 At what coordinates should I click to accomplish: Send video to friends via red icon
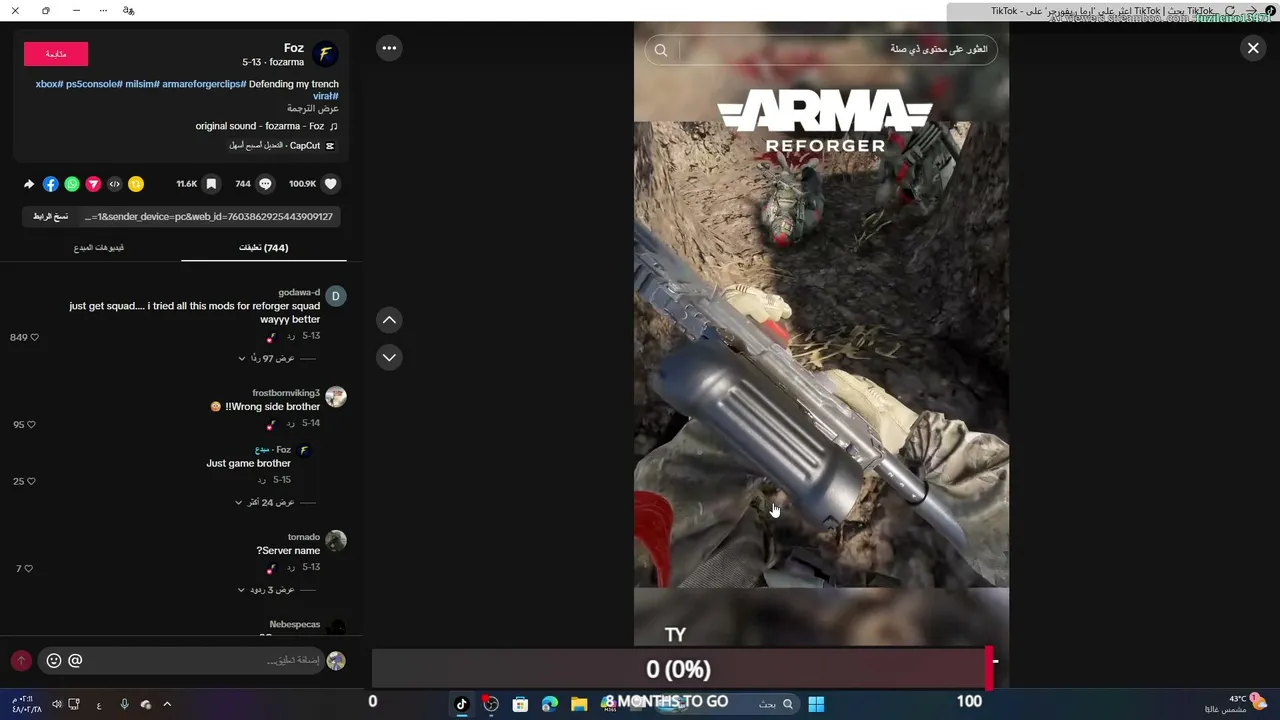click(x=93, y=184)
